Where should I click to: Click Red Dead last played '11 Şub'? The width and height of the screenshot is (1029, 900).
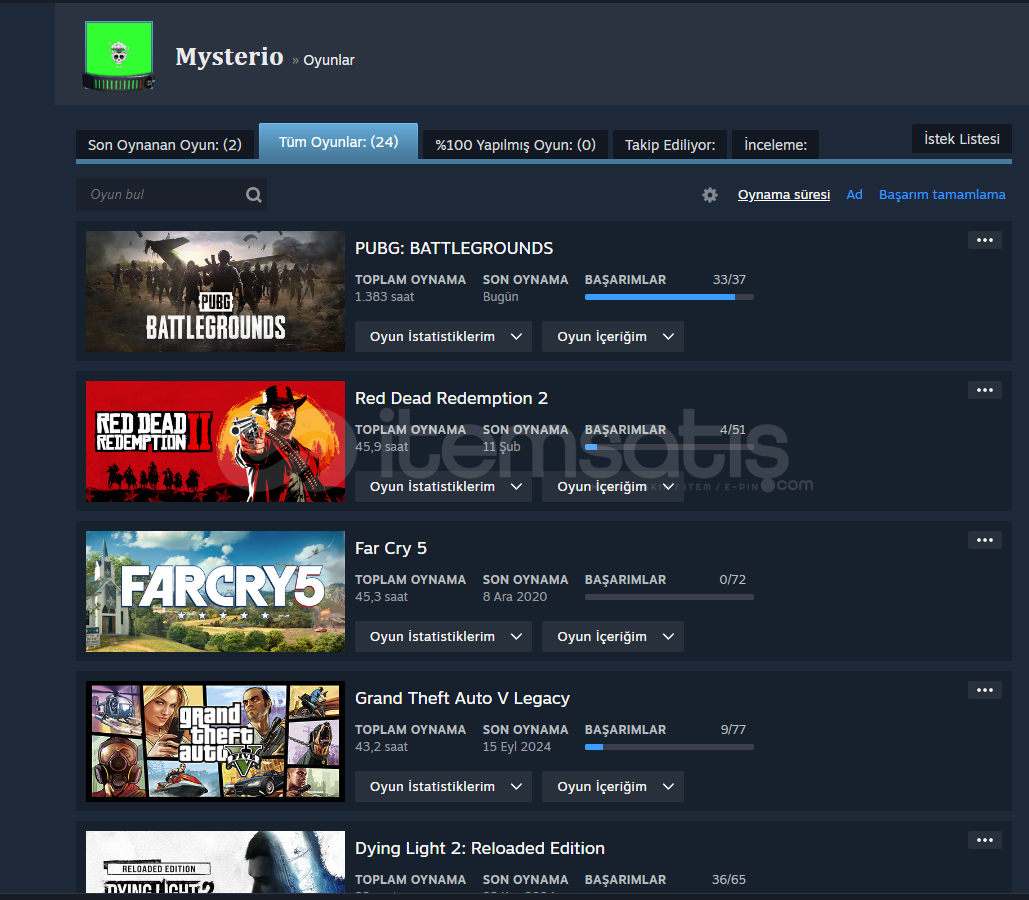(501, 446)
